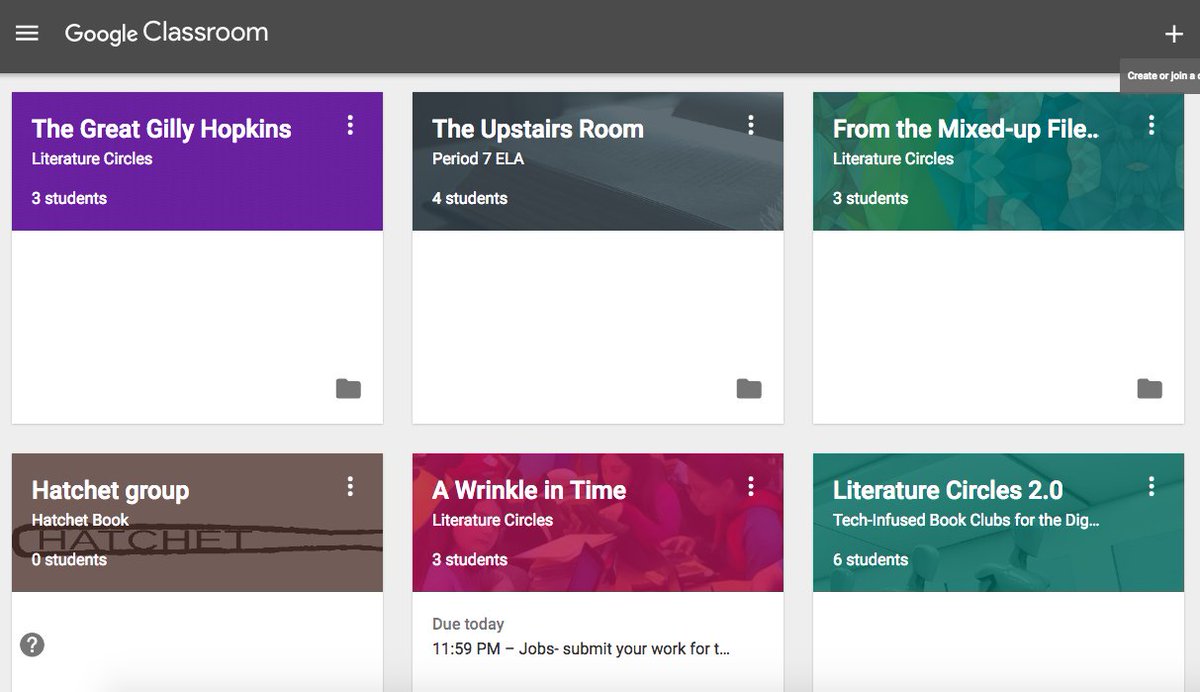Open Drive folder for The Upstairs Room
Screen dimensions: 1200x692
(x=749, y=388)
